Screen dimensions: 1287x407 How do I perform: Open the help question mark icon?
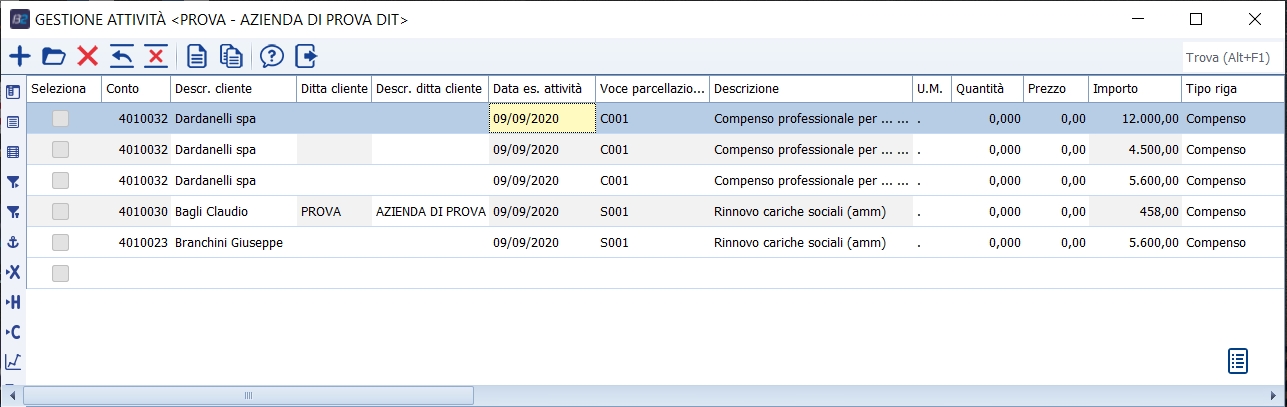coord(271,56)
